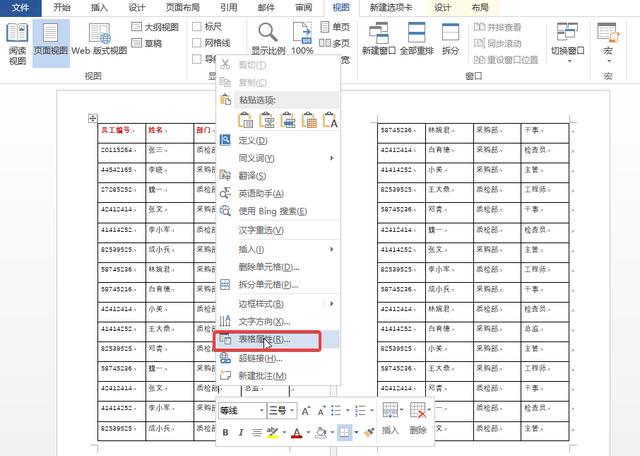Open Outline view (大纲视图)
Viewport: 640px width, 456px height.
[x=155, y=27]
